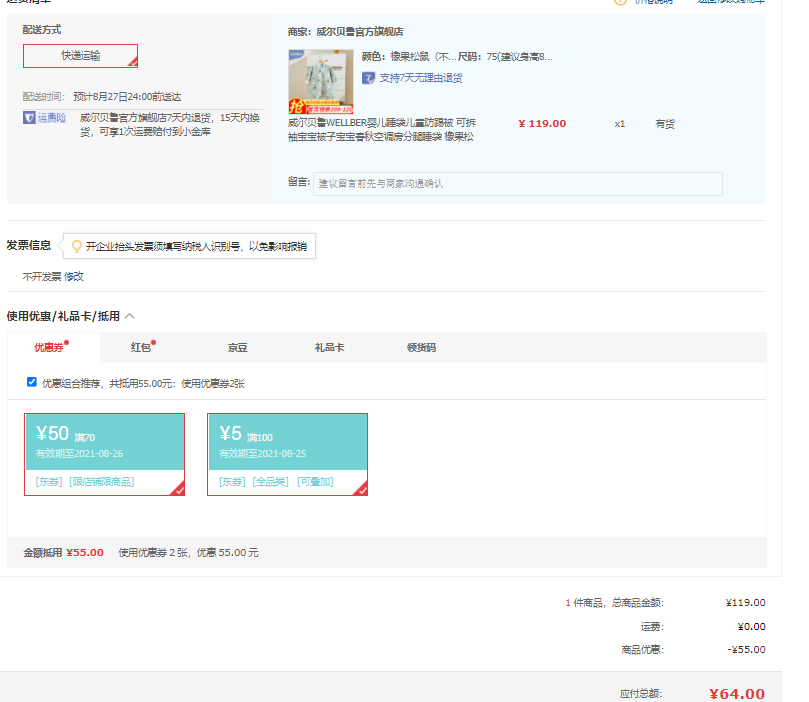The image size is (809, 702).
Task: Click the 商品优惠 -¥55.00 value
Action: coord(746,650)
